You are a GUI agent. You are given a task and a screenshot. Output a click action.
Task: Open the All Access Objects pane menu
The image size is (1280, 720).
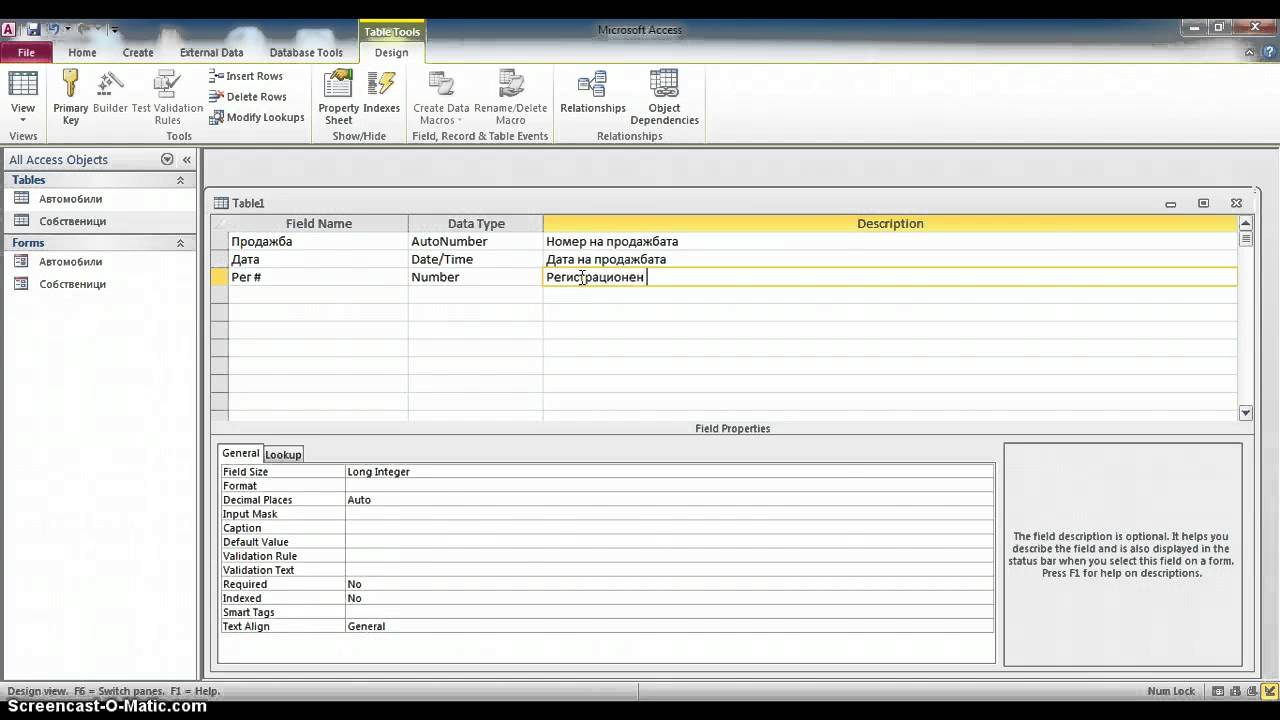(x=167, y=160)
